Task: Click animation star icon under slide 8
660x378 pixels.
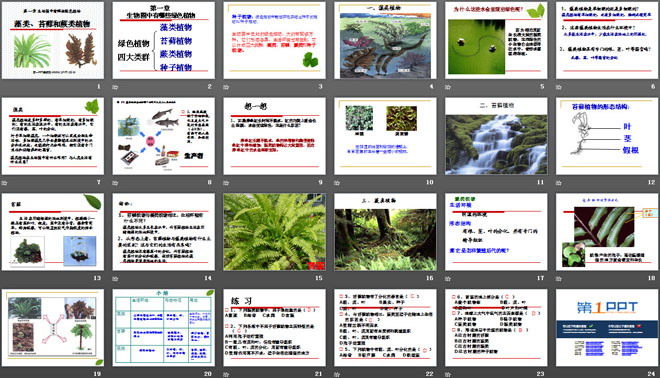Action: click(115, 183)
